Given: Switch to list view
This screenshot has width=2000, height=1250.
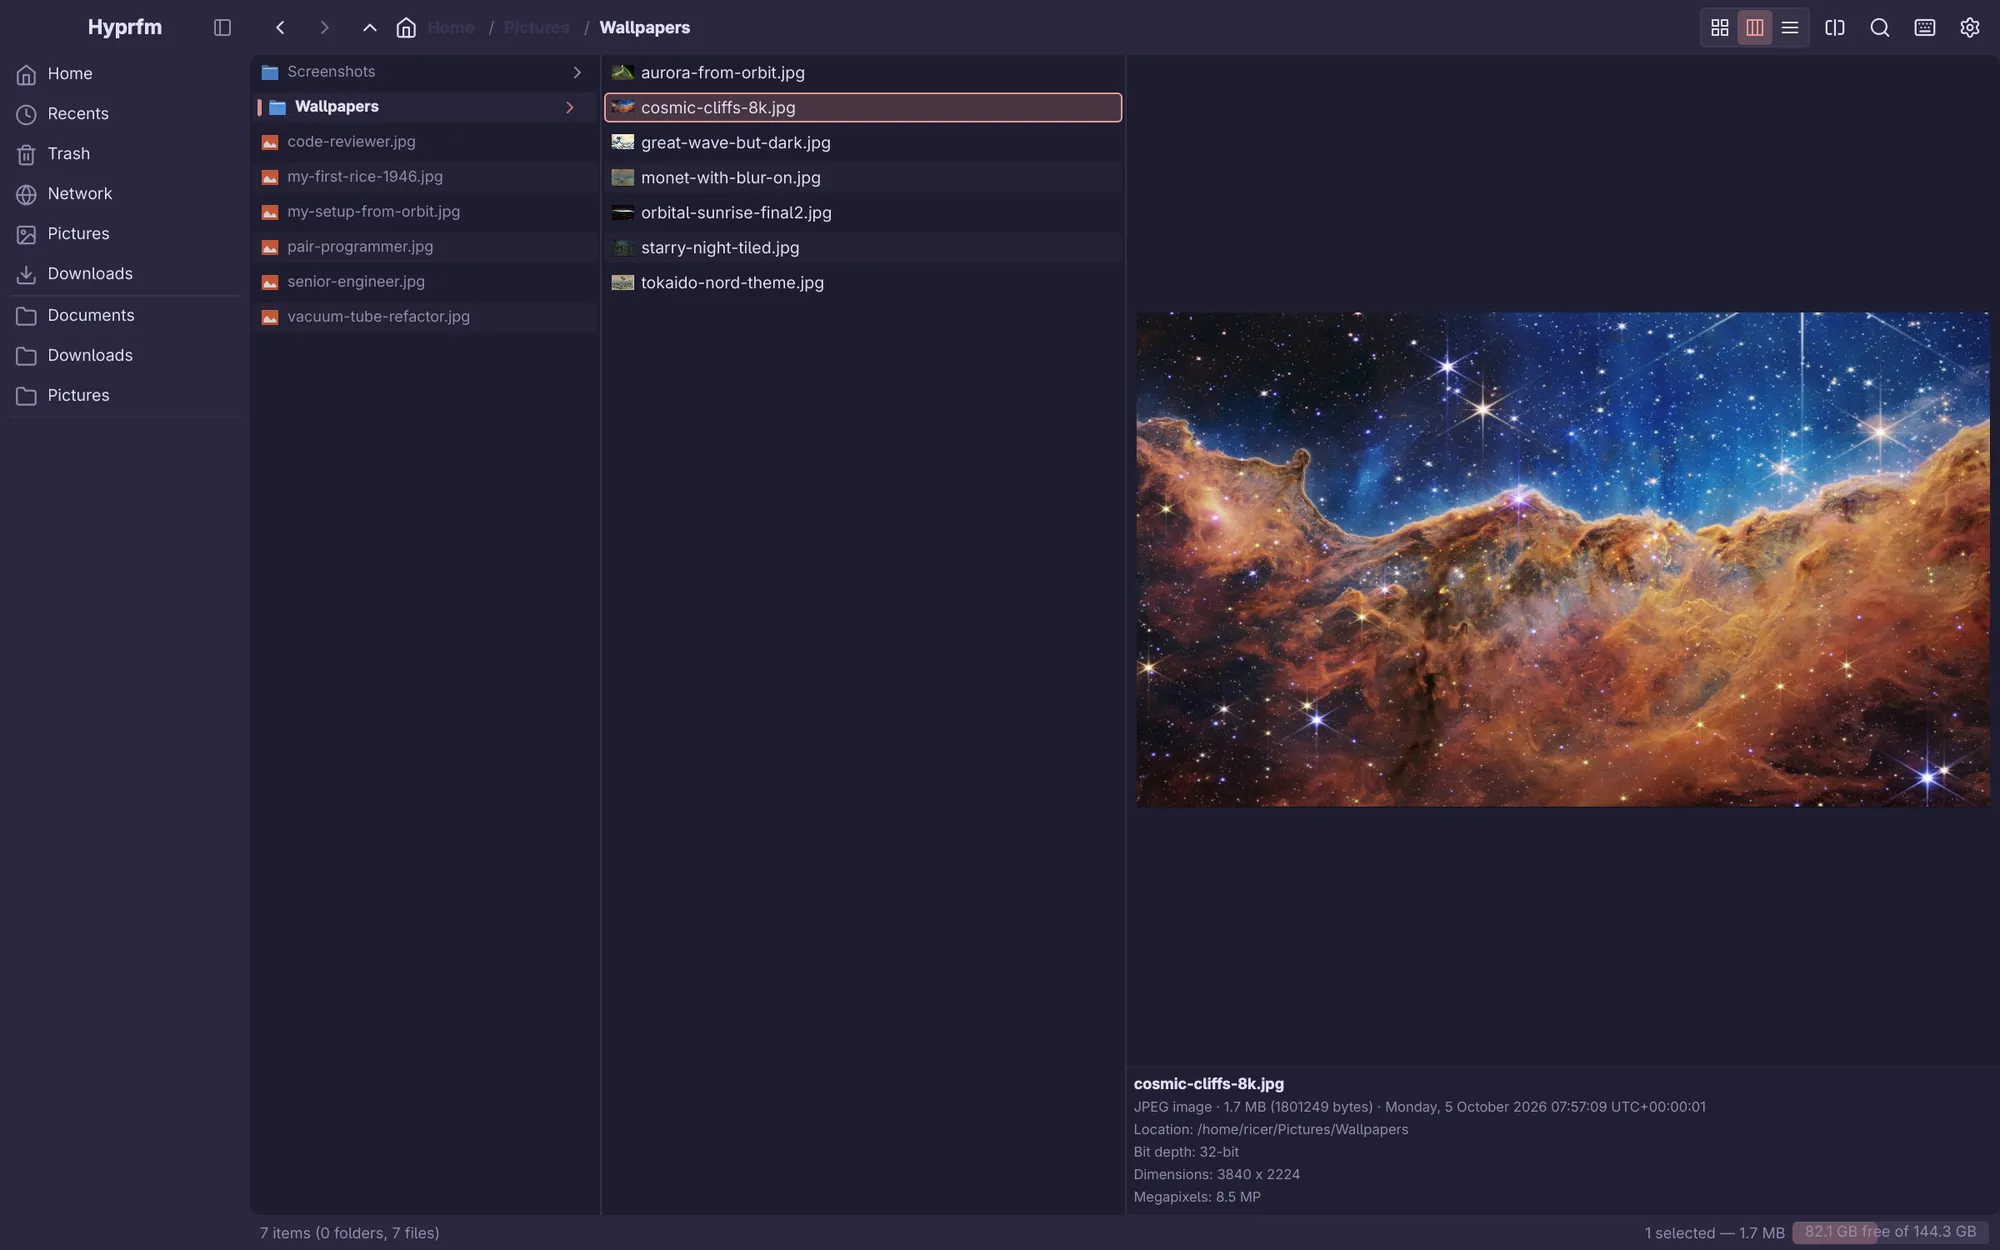Looking at the screenshot, I should 1790,28.
